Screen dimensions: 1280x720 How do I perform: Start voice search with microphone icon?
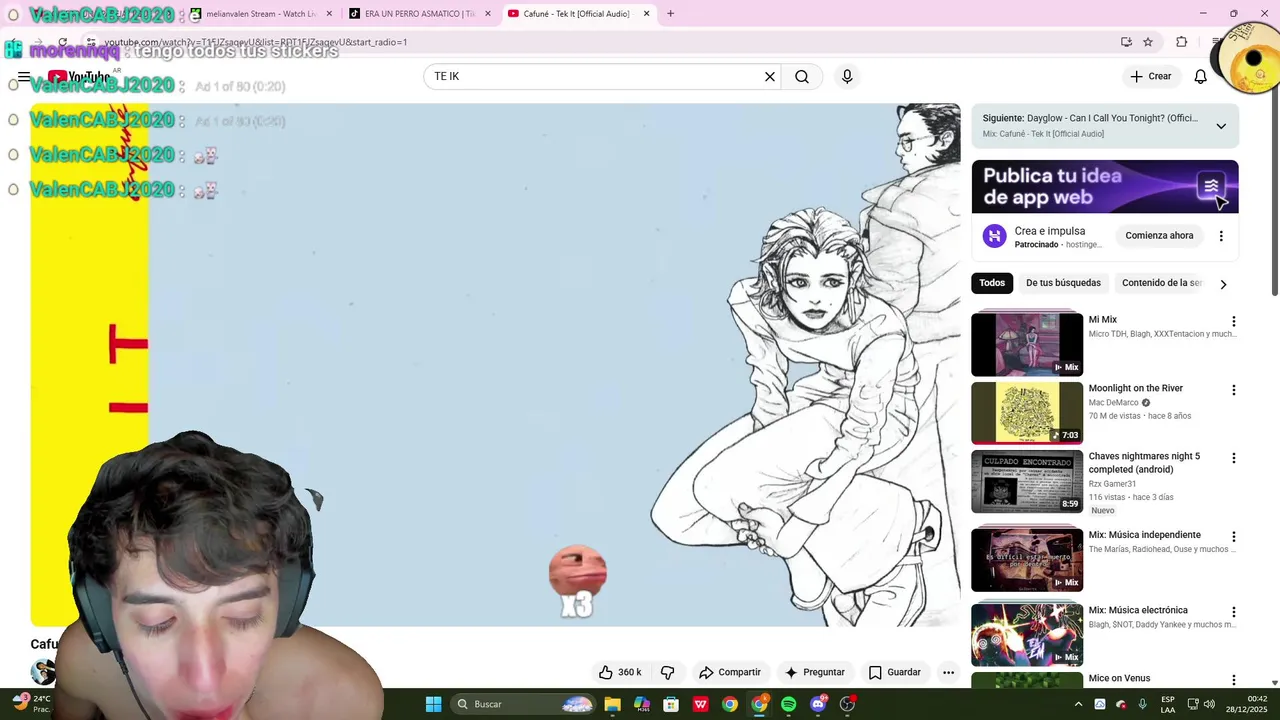[x=847, y=77]
